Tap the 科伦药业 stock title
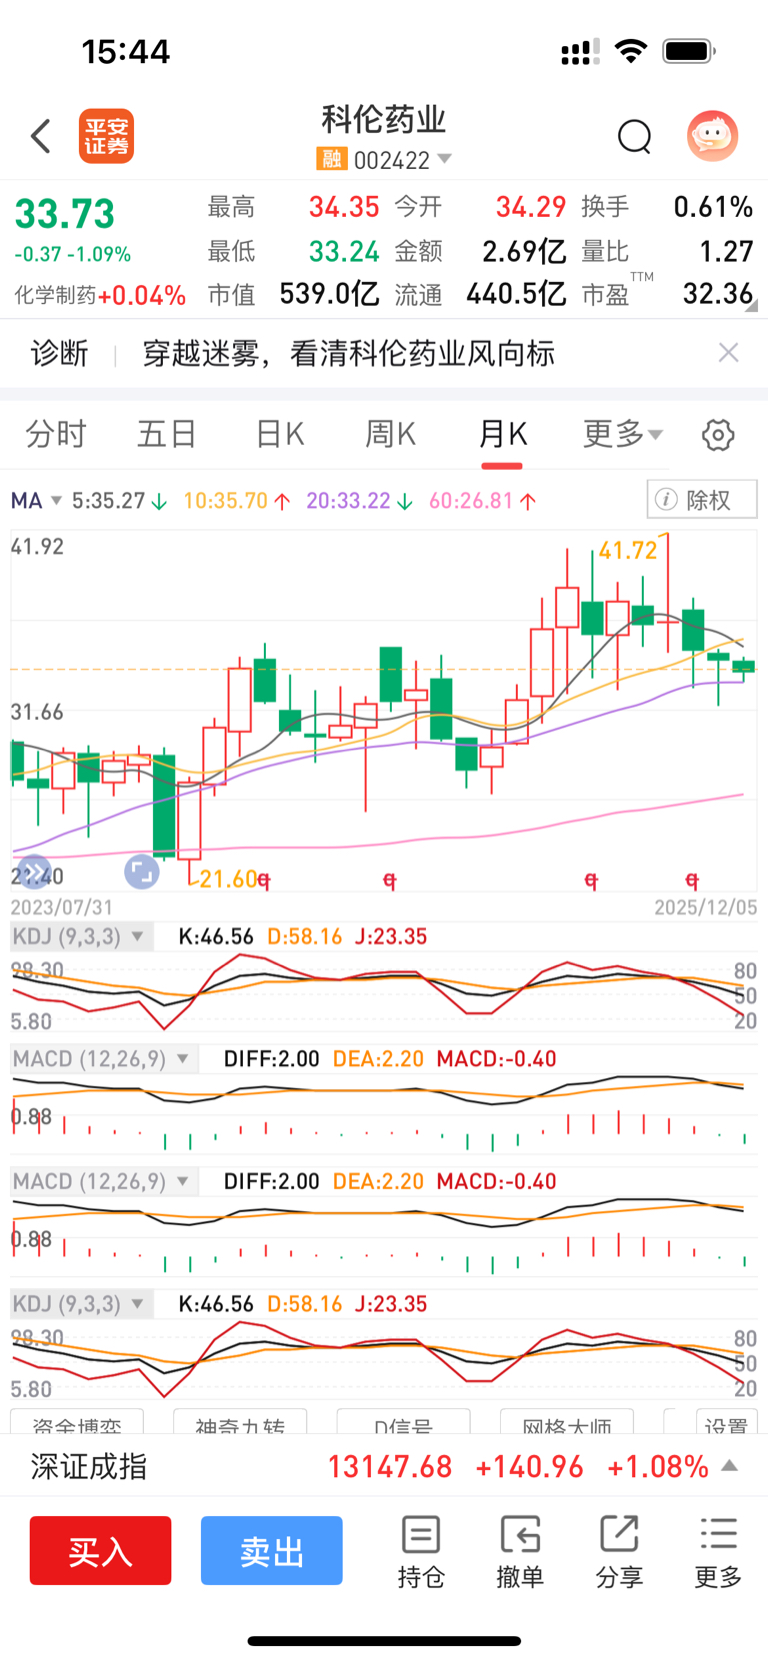The height and width of the screenshot is (1663, 768). pyautogui.click(x=384, y=119)
